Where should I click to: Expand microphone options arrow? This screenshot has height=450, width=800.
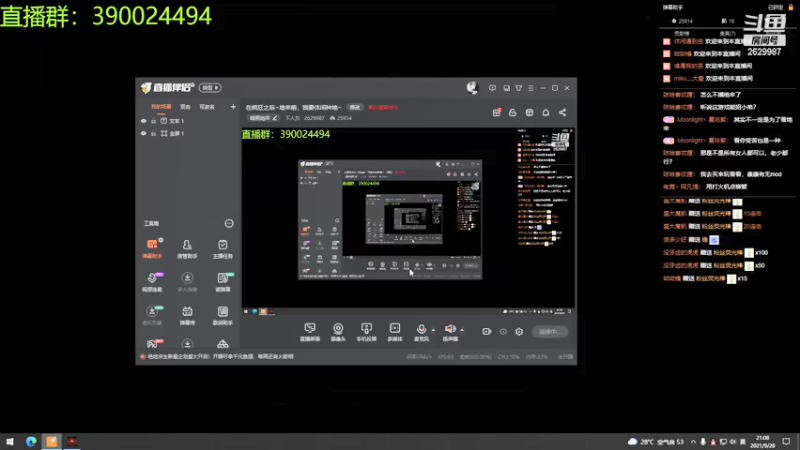click(433, 330)
